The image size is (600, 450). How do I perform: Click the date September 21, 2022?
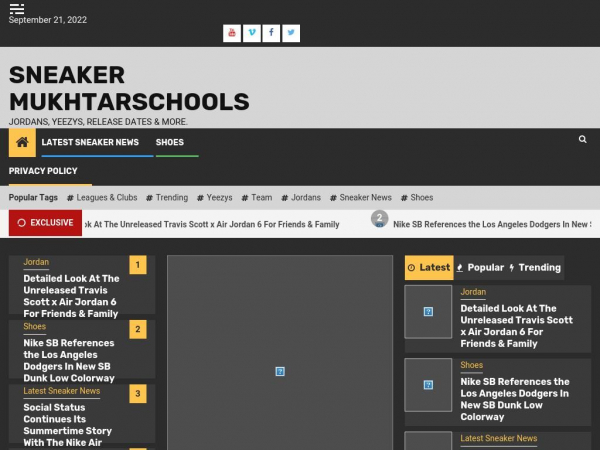point(48,20)
